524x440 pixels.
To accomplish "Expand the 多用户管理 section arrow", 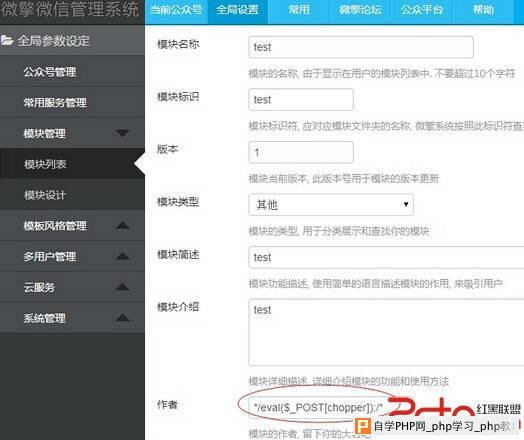I will coord(123,256).
